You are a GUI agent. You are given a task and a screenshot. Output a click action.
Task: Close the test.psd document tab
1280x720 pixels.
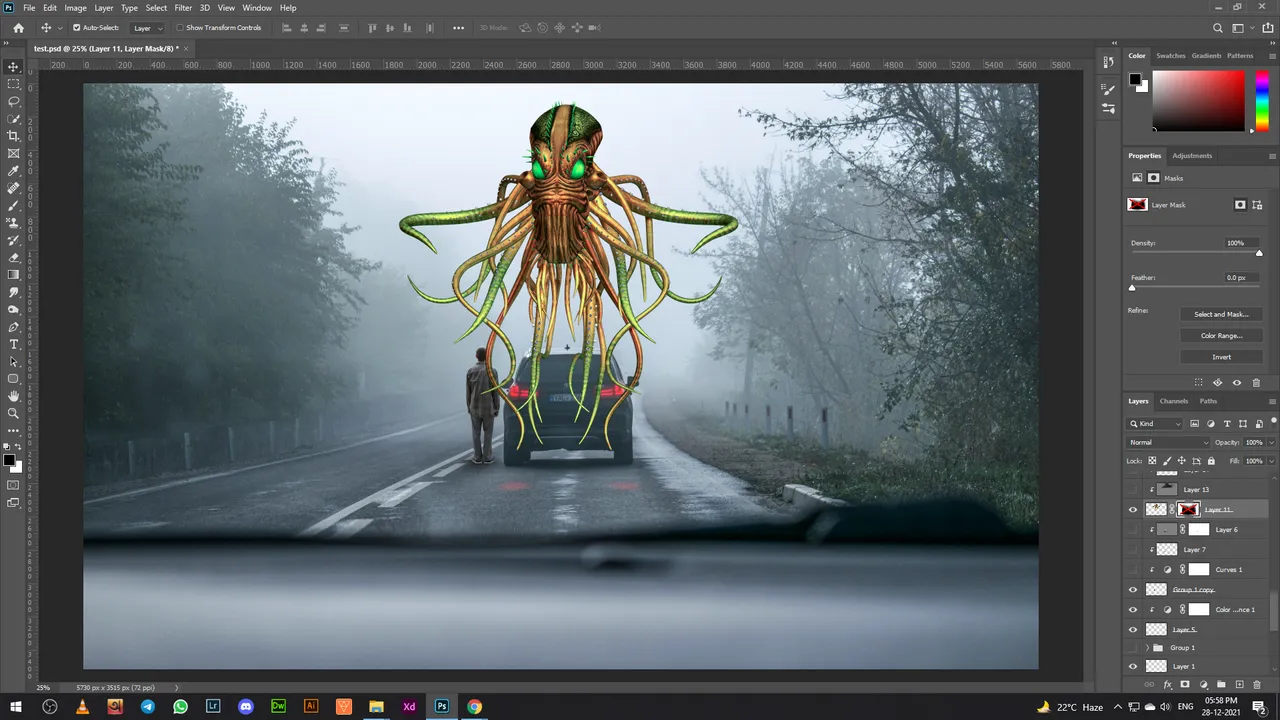coord(186,48)
